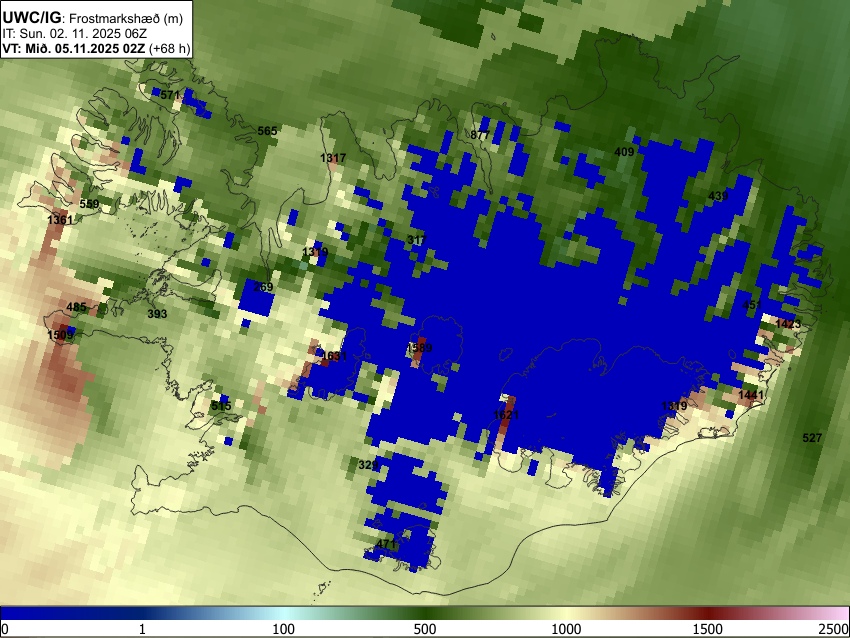Click the '559' map value label
Screen dimensions: 850x638
89,204
